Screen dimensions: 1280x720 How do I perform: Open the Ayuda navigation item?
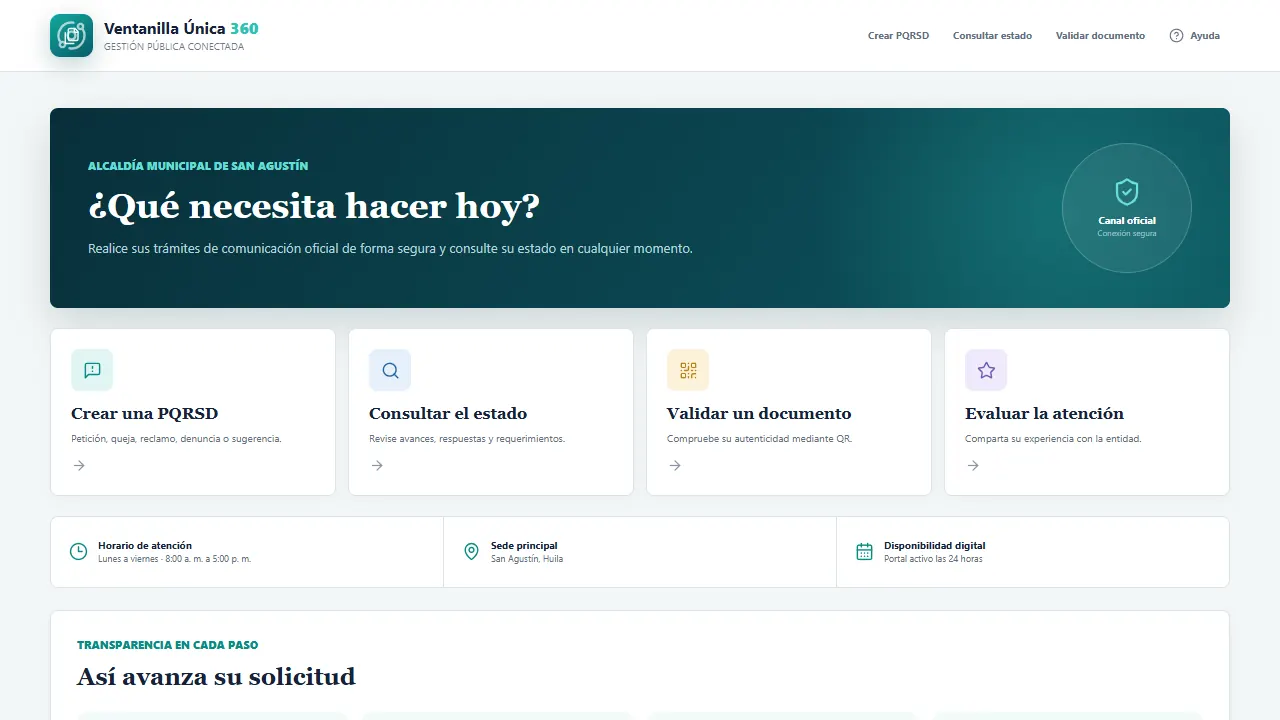(1194, 36)
